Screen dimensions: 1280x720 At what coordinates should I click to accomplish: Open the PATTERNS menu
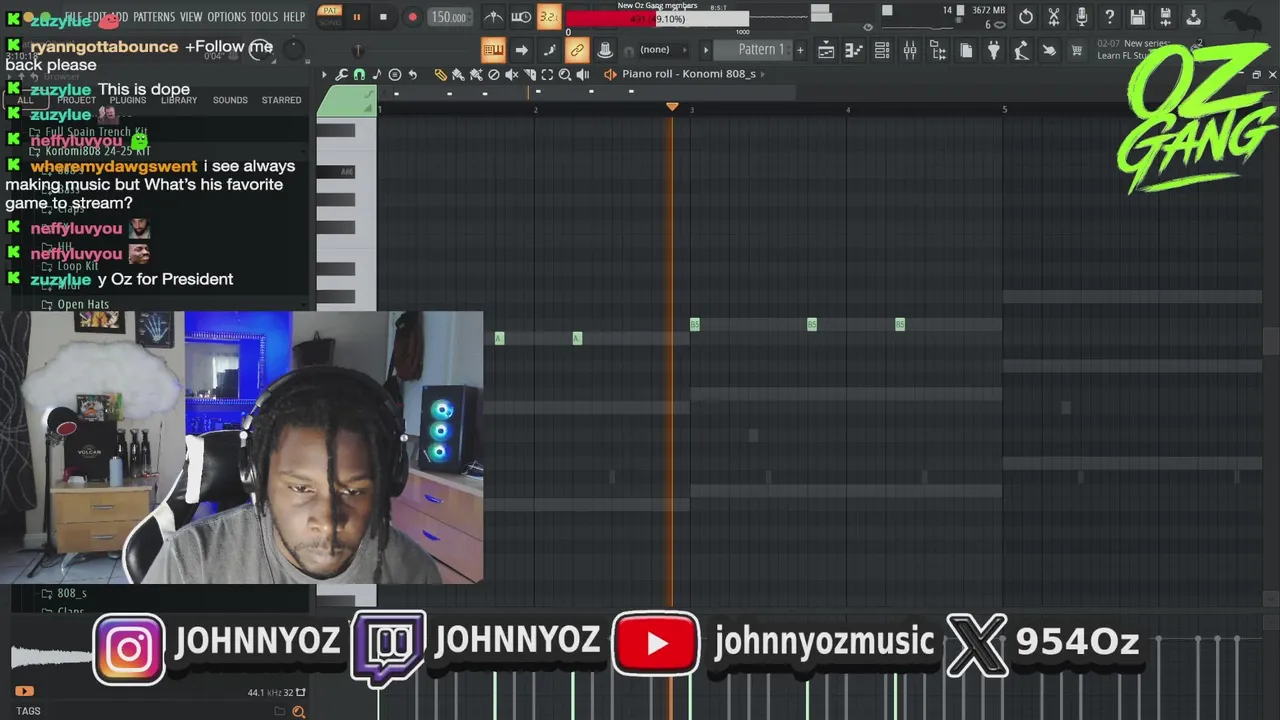(x=154, y=17)
